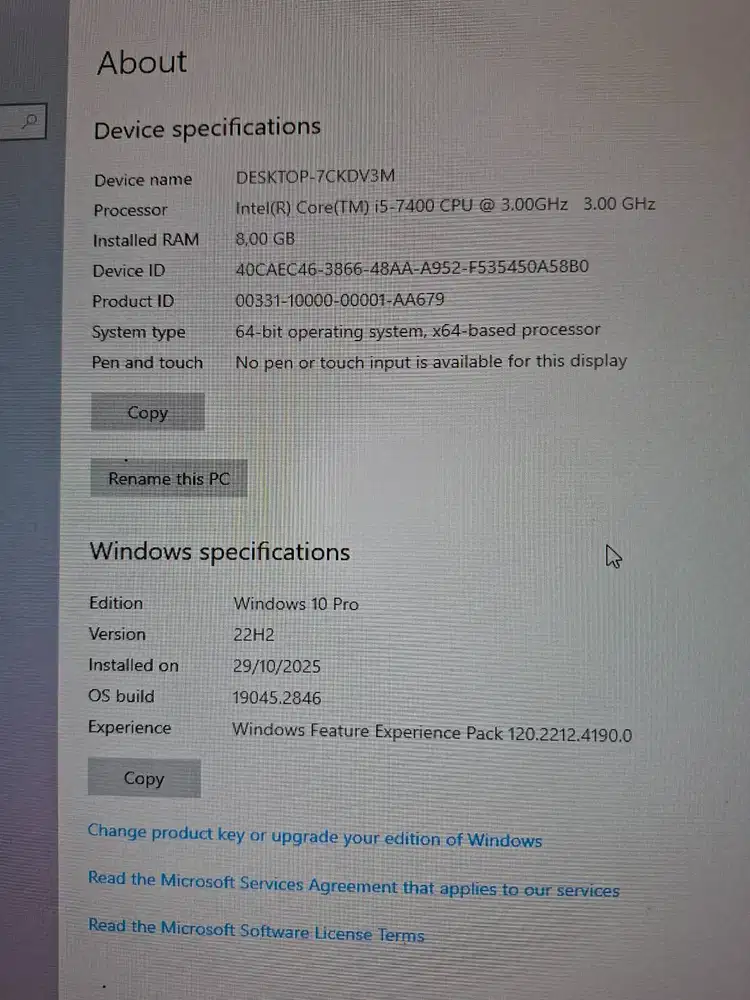
Task: Click the Pen and touch label
Action: [x=147, y=362]
